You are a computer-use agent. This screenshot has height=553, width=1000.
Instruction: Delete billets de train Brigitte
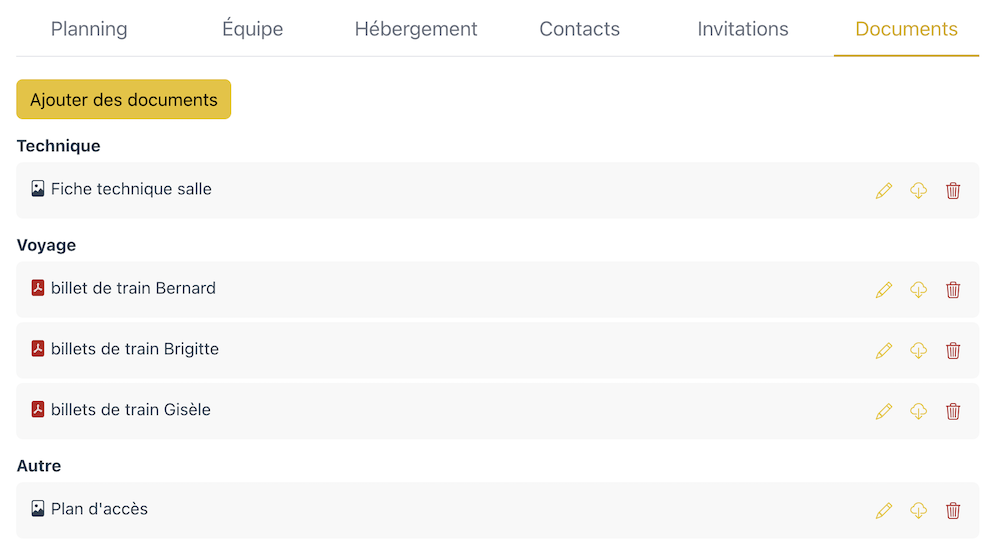953,350
